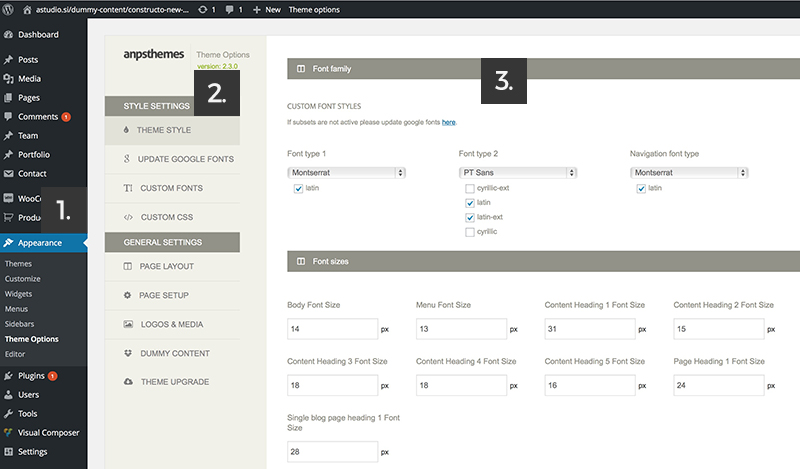Enable cyrillic subset checkbox
Image resolution: width=800 pixels, height=469 pixels.
(x=470, y=232)
